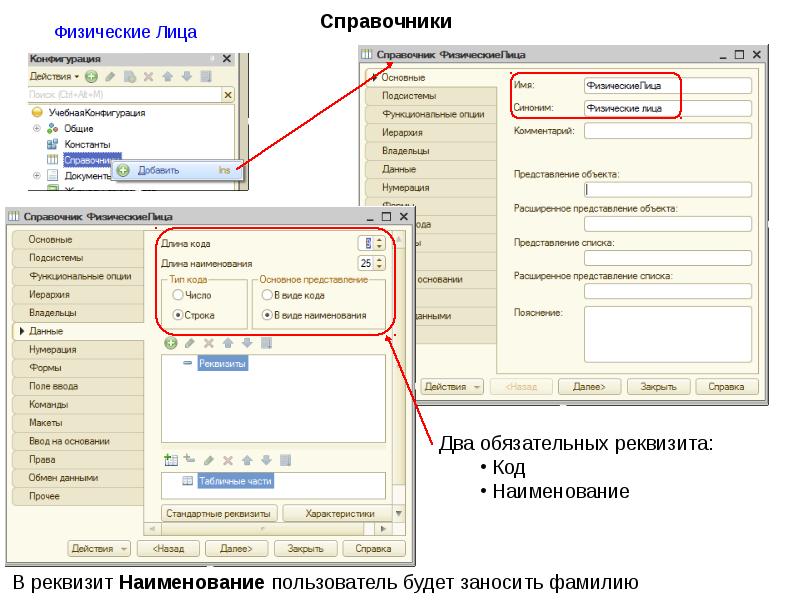
Task: Select the Строка code type radio
Action: (x=177, y=315)
